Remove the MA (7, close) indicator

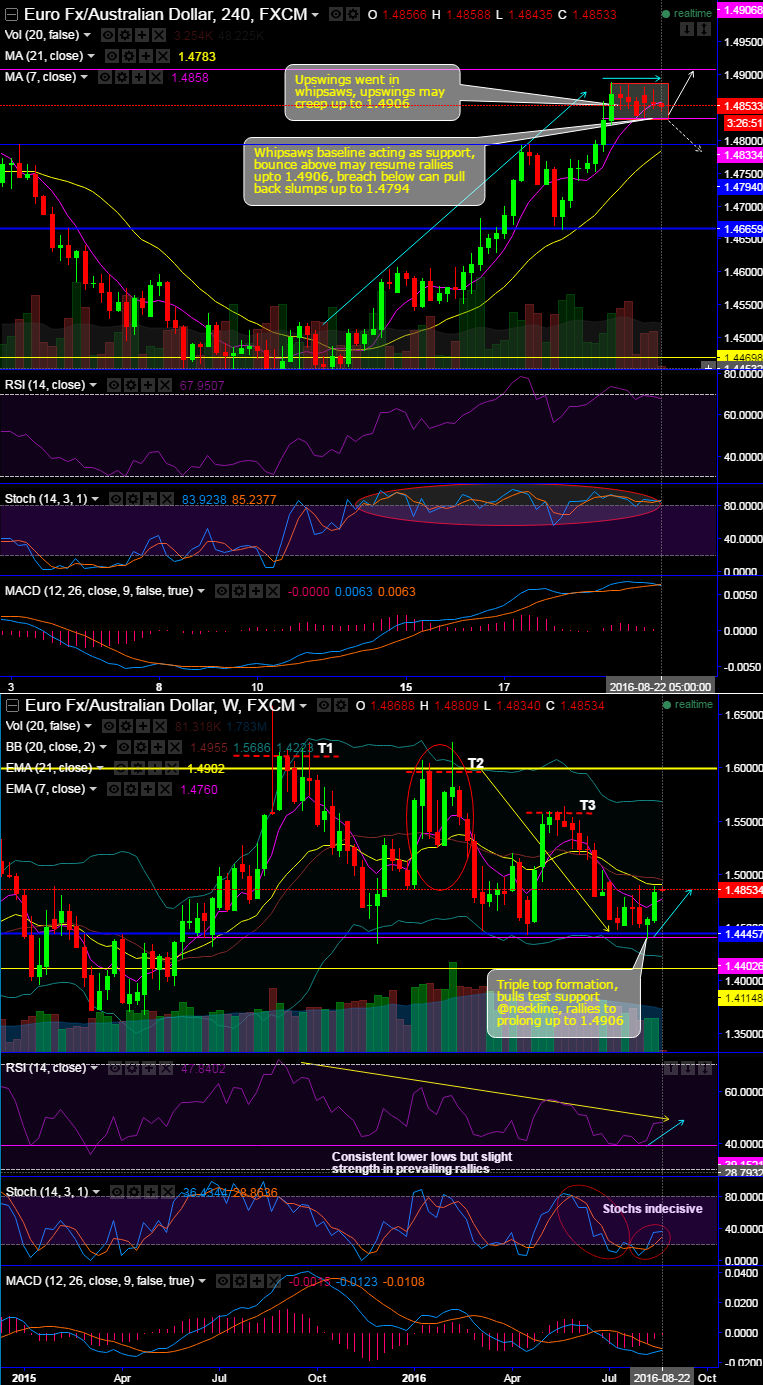(156, 77)
